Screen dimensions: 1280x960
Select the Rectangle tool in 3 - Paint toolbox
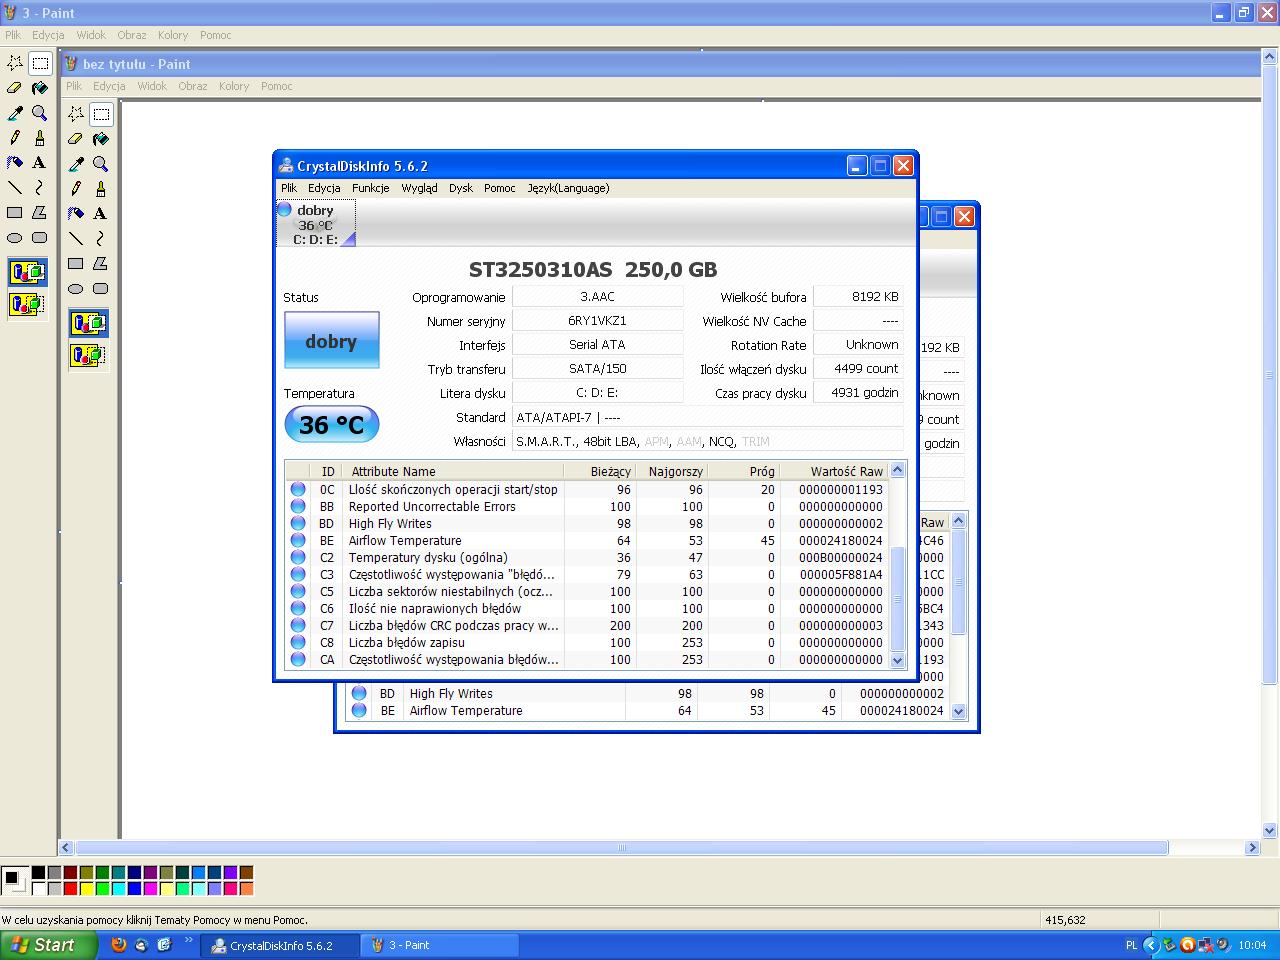[15, 213]
